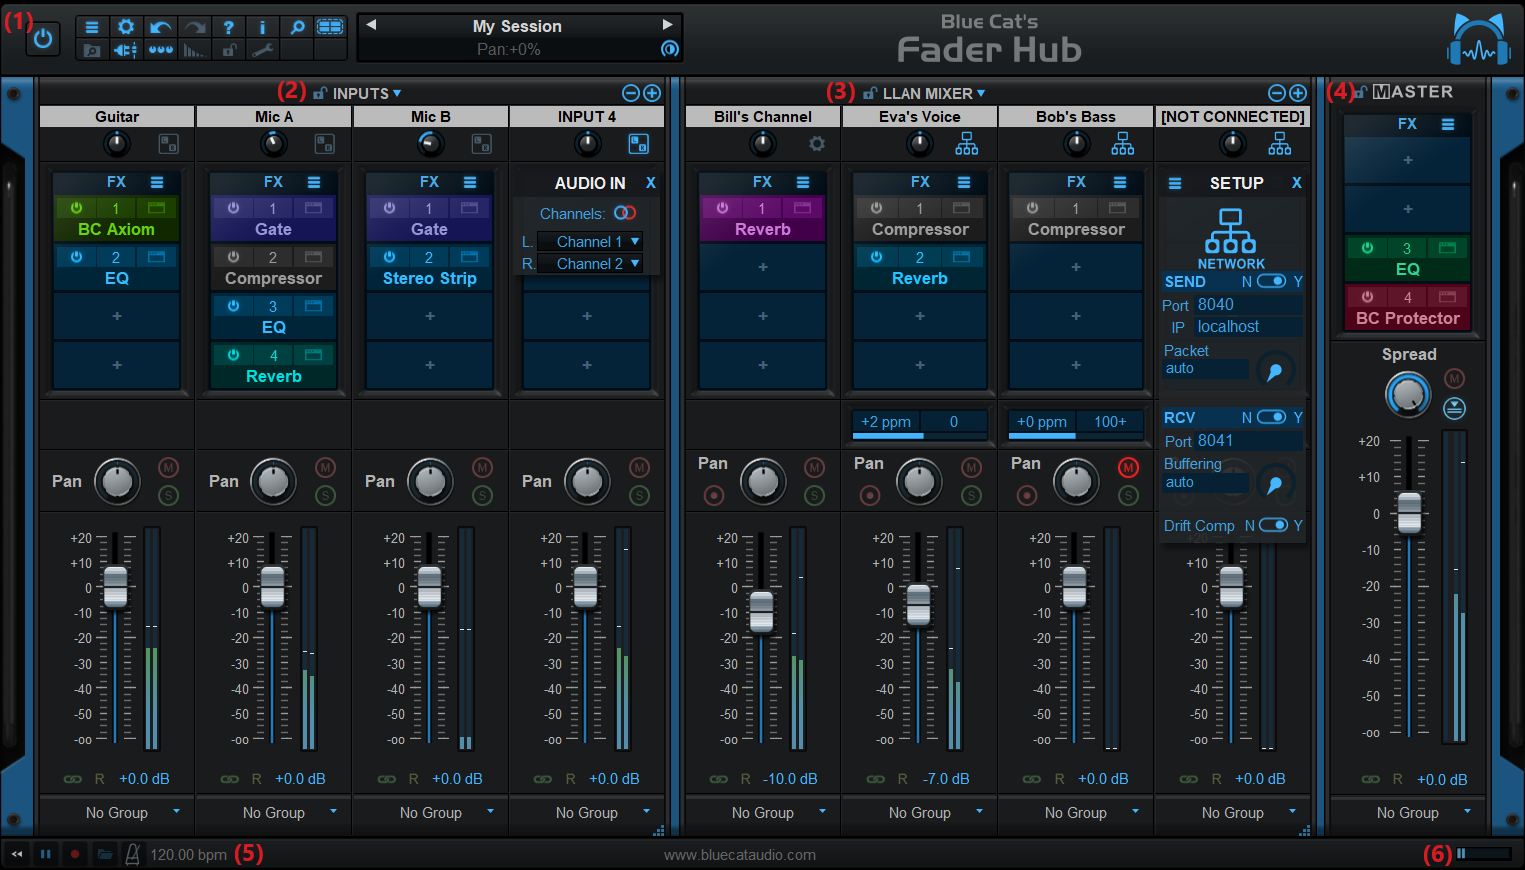Open Mic B No Group dropdown
Image resolution: width=1525 pixels, height=870 pixels.
tap(430, 813)
